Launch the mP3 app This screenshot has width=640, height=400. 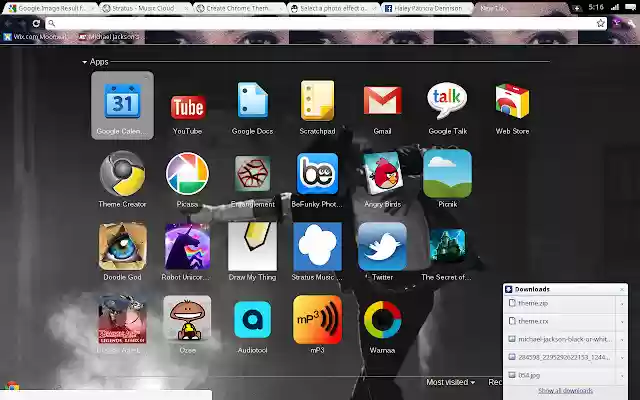pos(317,319)
